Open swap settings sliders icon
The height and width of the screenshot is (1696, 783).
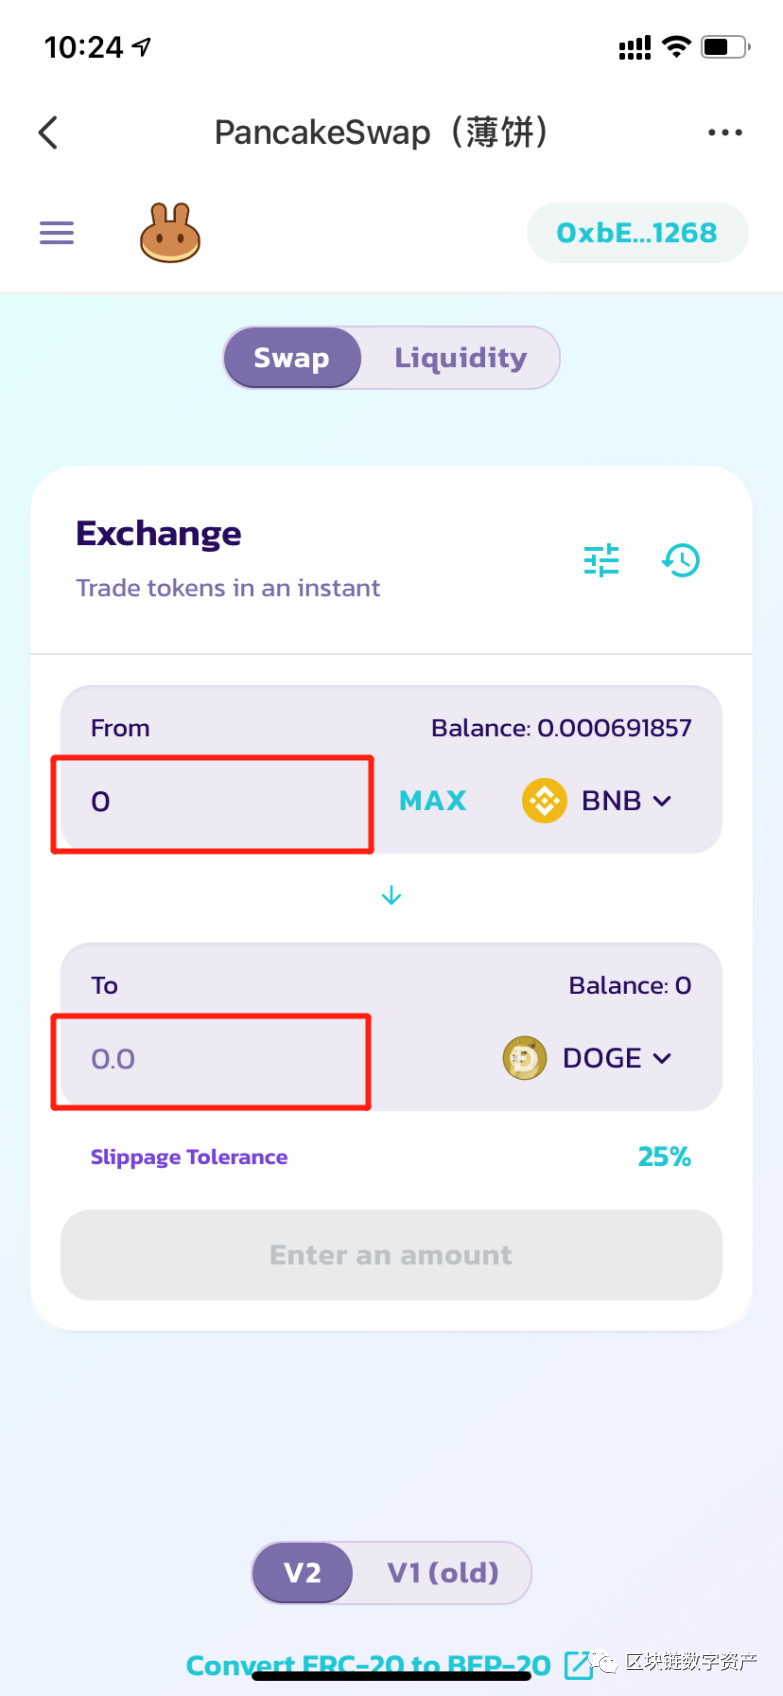pyautogui.click(x=601, y=560)
